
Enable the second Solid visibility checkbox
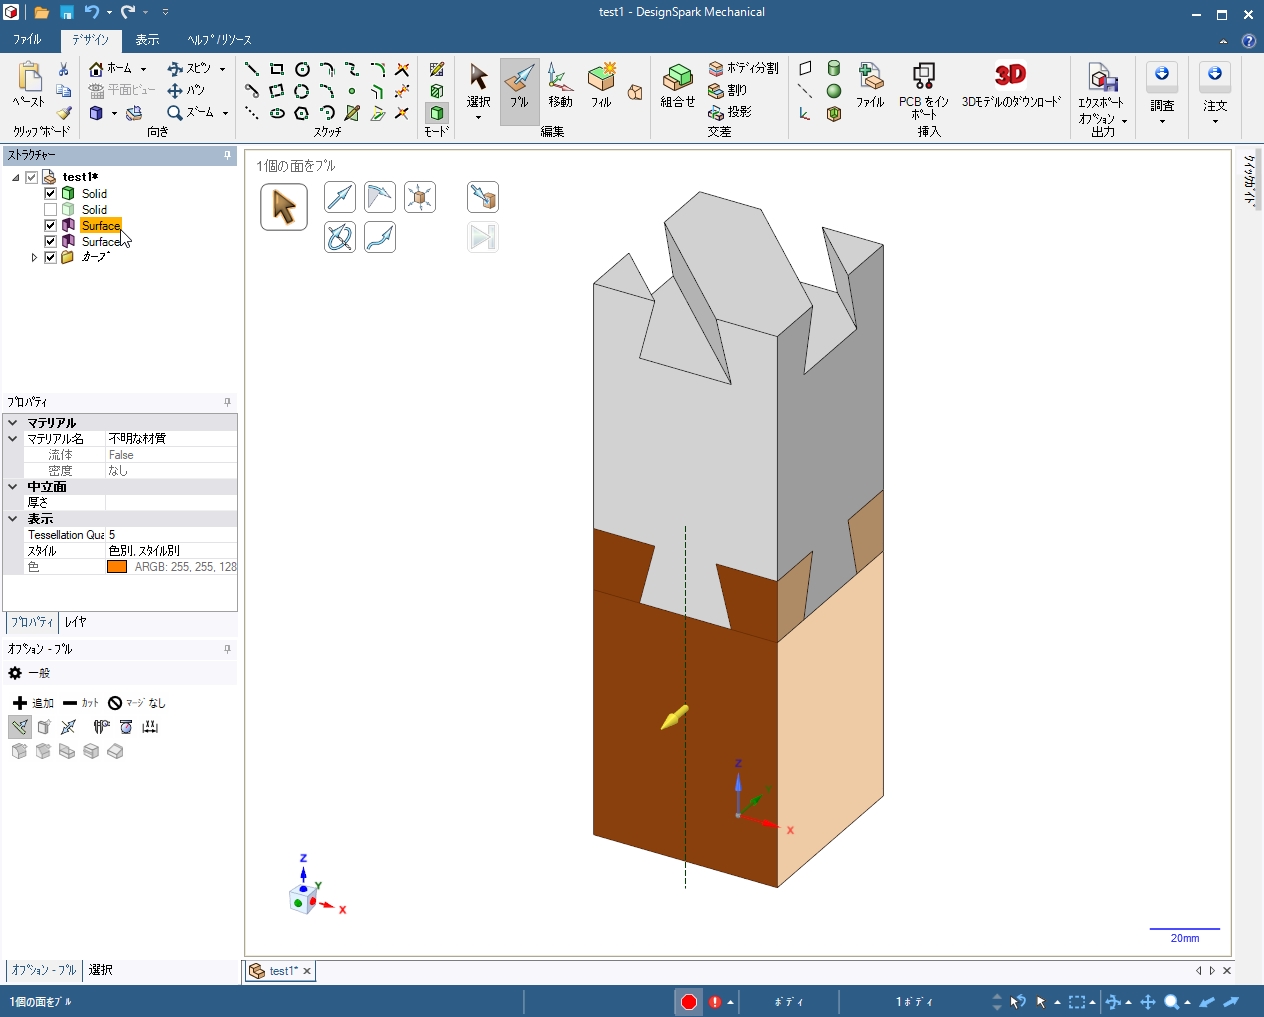51,209
